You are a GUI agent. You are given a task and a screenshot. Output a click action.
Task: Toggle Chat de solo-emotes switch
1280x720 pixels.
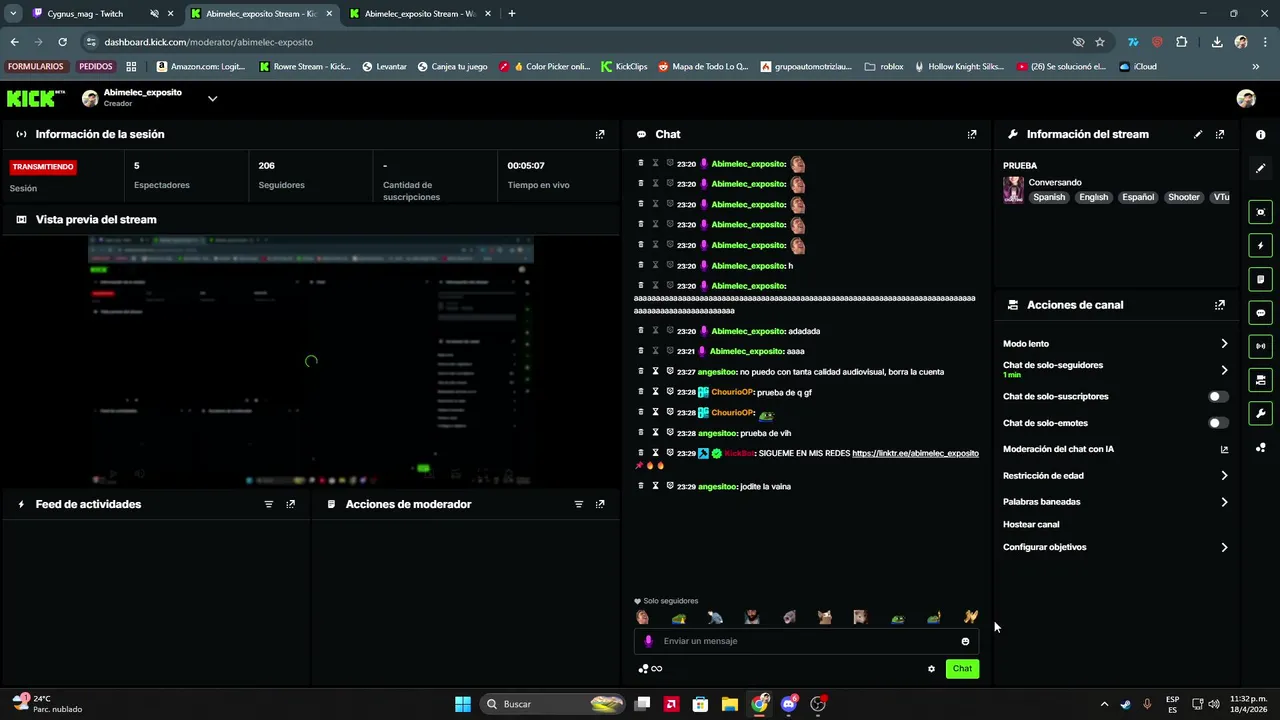tap(1217, 423)
